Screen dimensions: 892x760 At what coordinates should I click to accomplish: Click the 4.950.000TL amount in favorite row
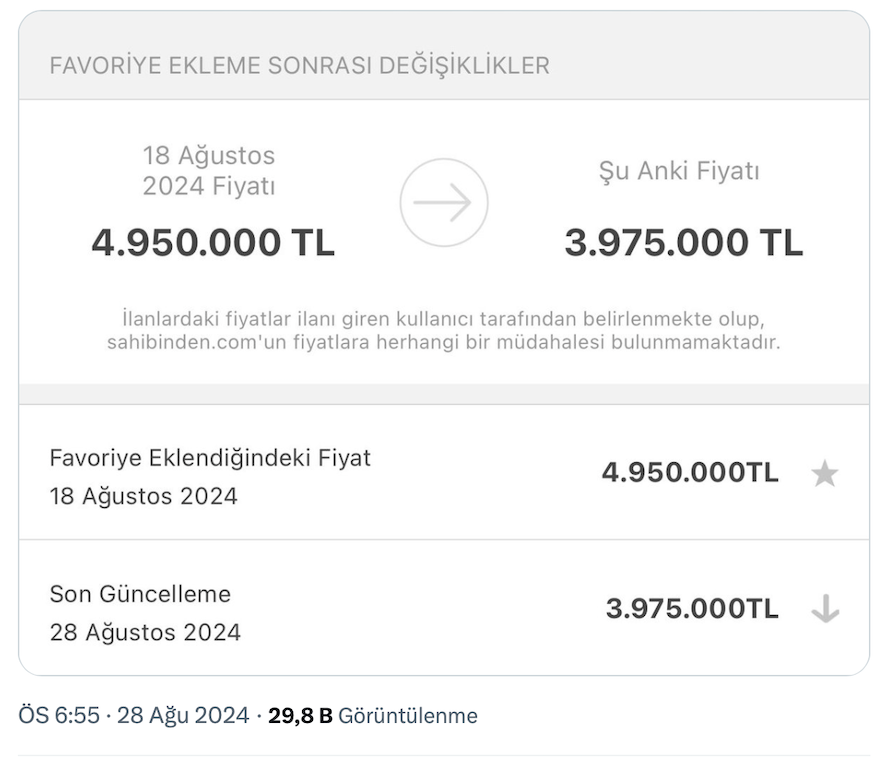coord(690,473)
